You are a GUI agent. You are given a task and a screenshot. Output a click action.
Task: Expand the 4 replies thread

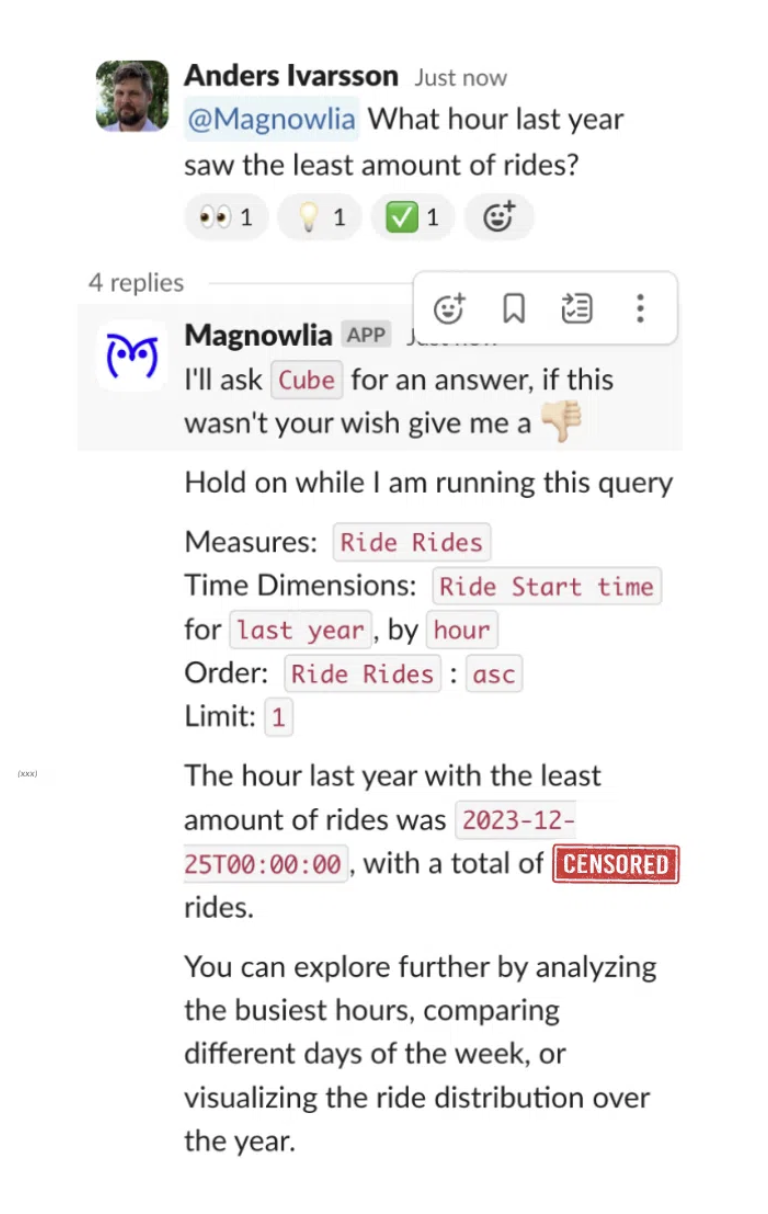136,283
